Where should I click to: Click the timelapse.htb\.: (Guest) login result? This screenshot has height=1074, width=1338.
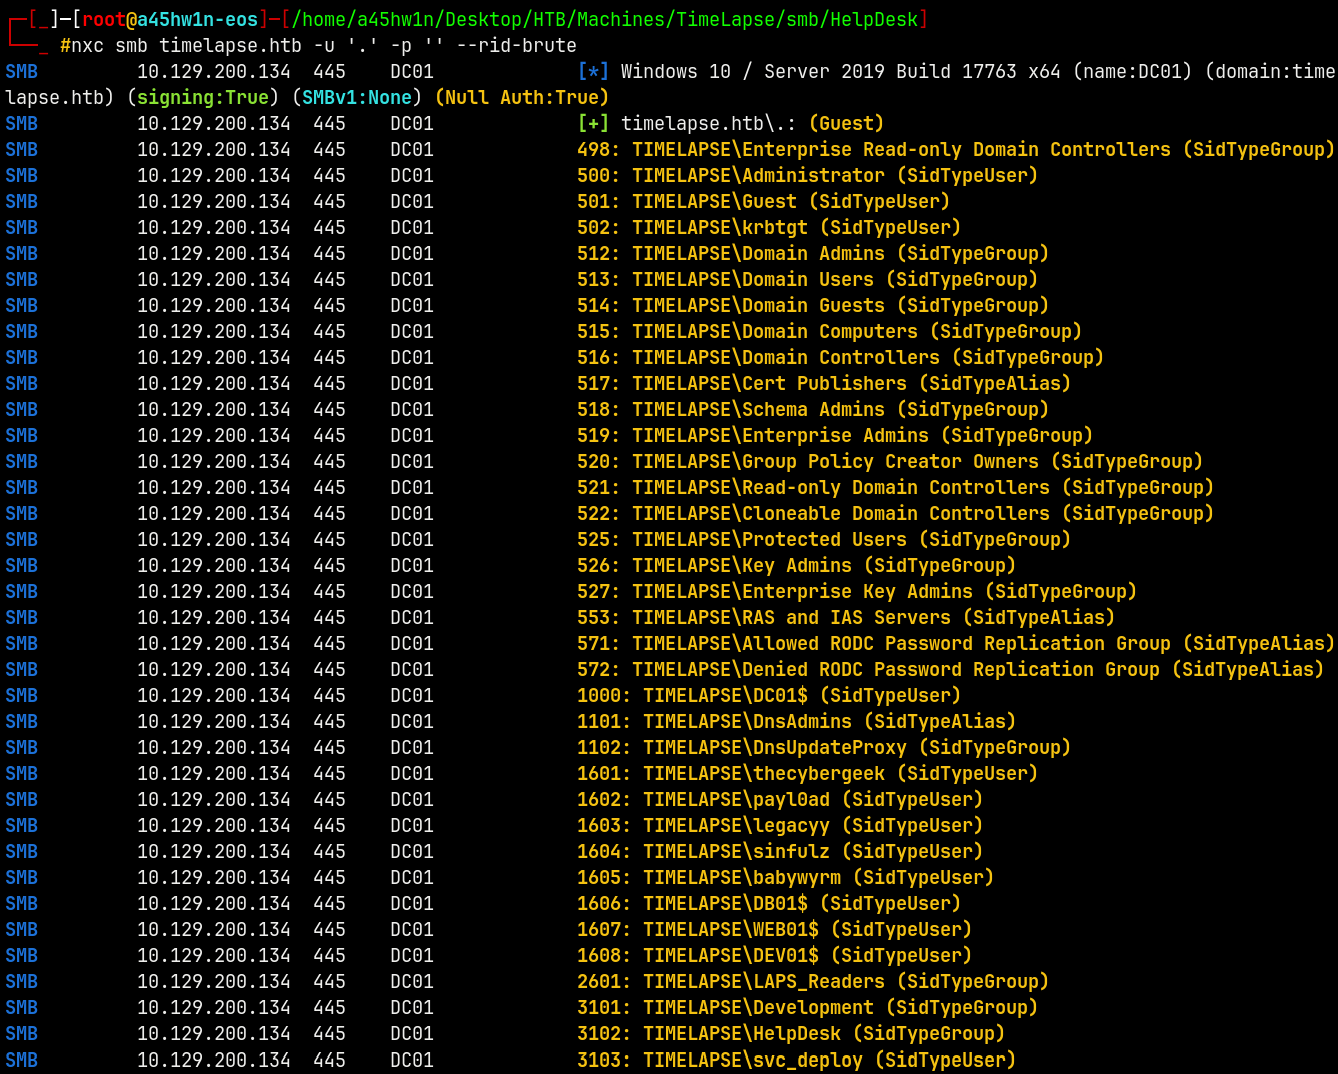752,124
